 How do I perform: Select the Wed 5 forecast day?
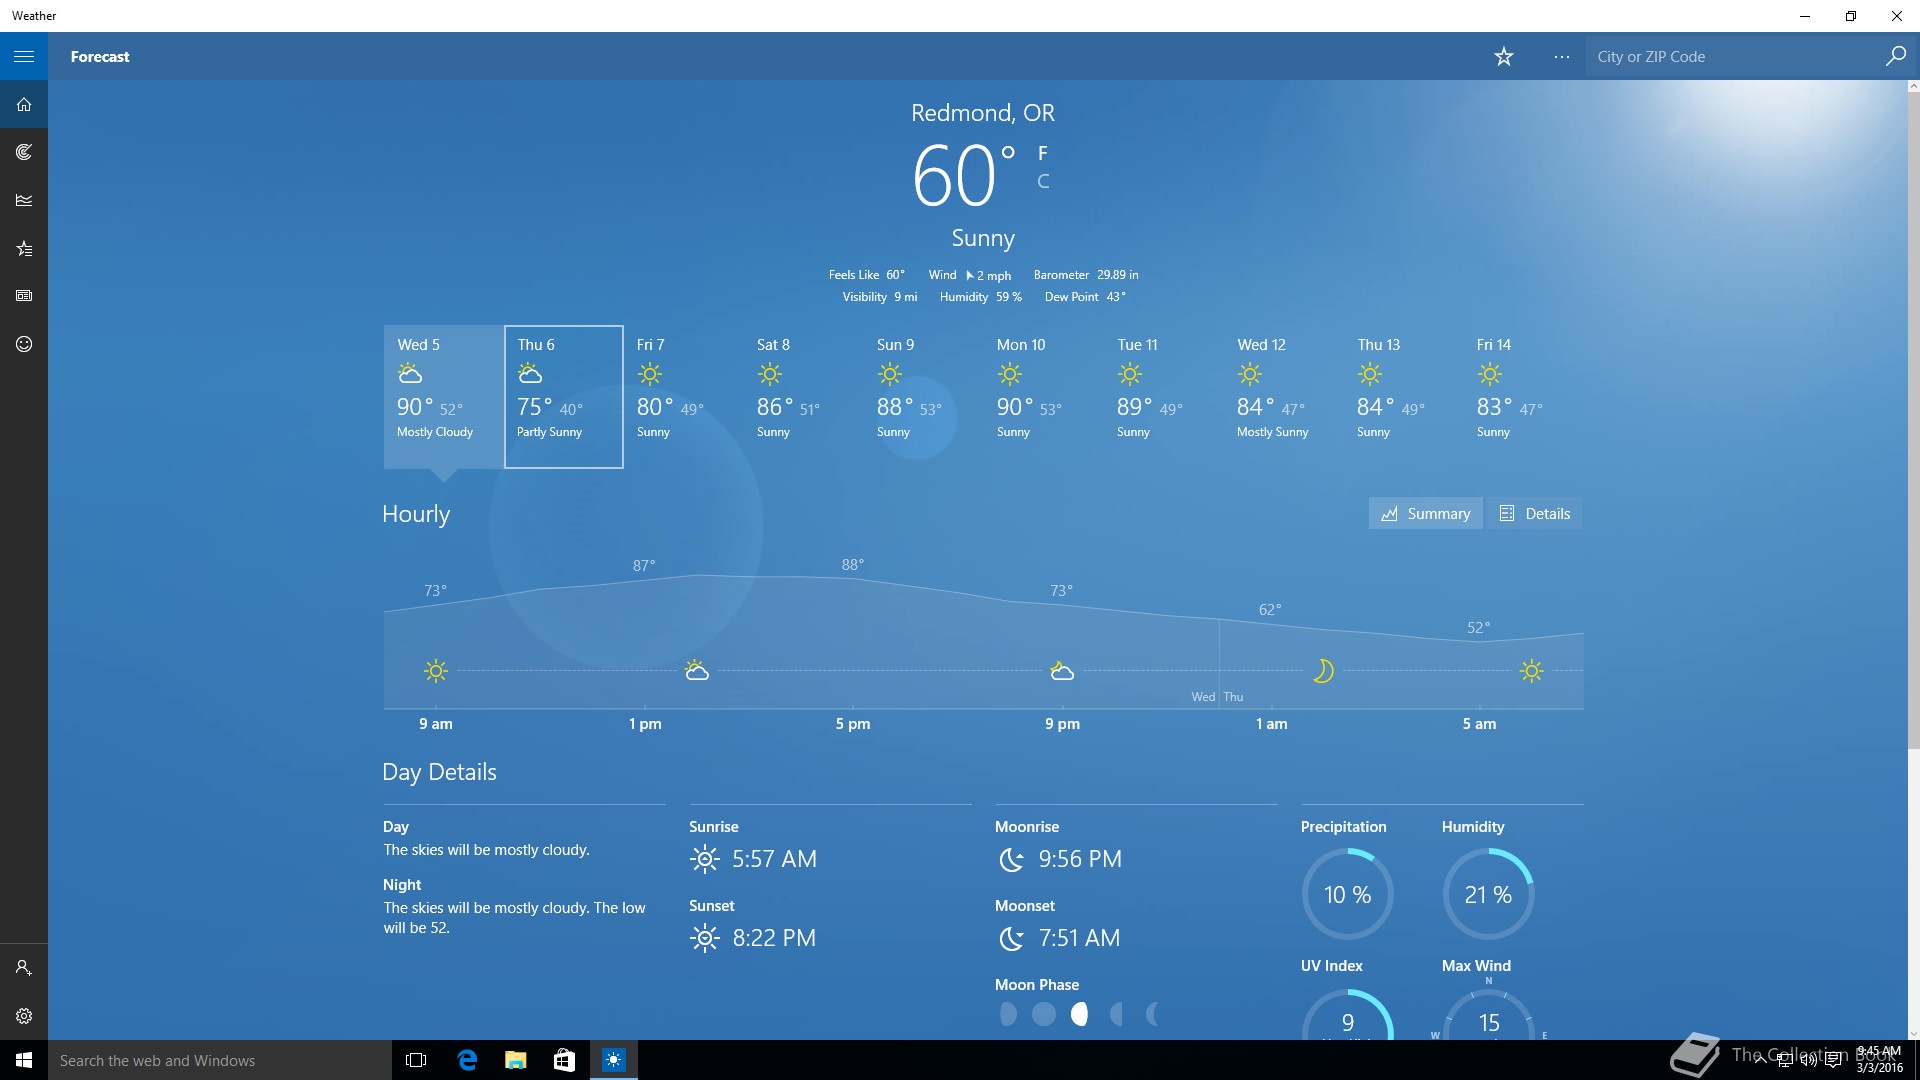pyautogui.click(x=443, y=396)
